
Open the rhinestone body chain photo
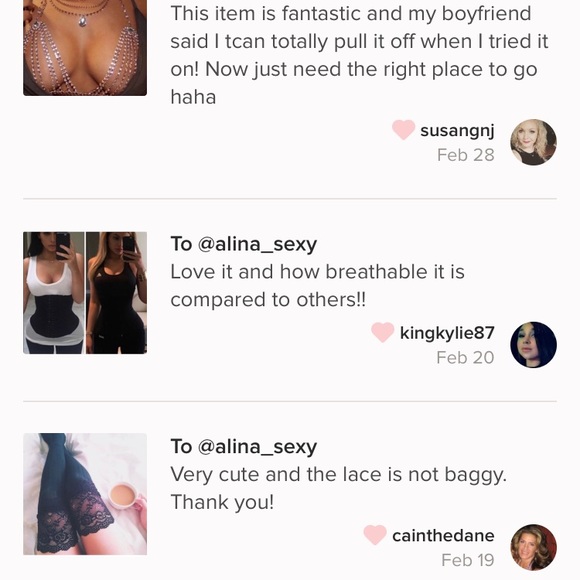pos(85,48)
